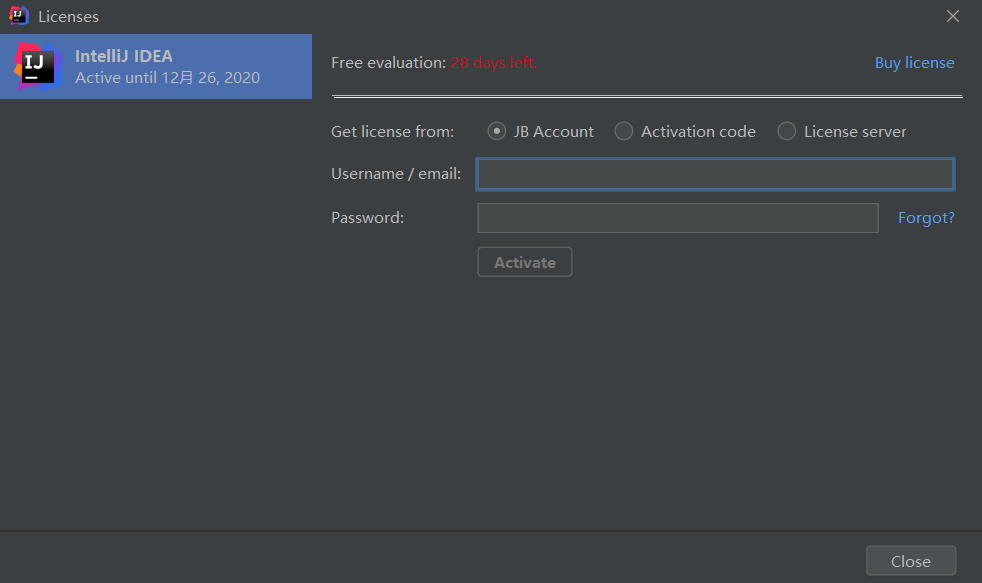Click the 'Password:' label
Viewport: 982px width, 583px height.
click(x=367, y=217)
